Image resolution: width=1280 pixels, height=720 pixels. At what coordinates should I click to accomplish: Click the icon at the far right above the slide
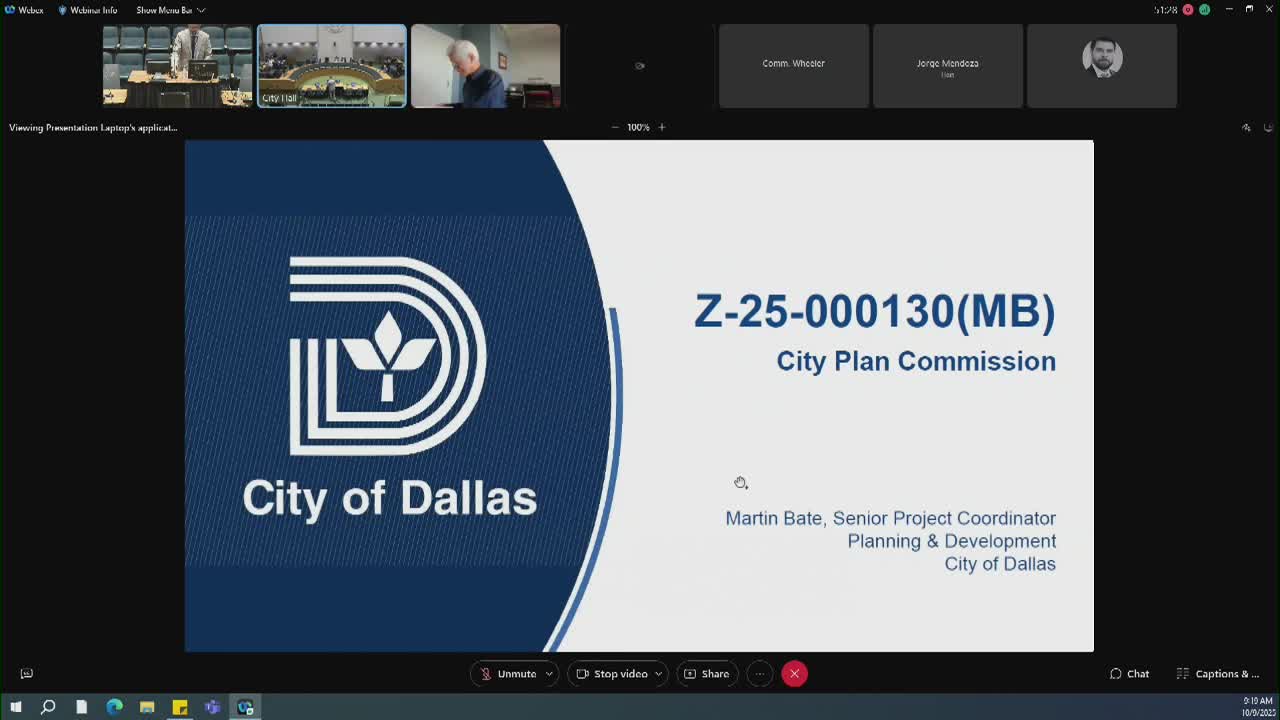[1268, 127]
